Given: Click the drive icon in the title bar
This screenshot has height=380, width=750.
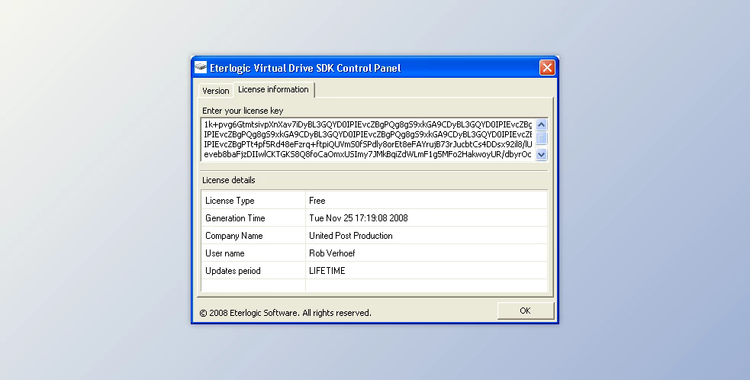Looking at the screenshot, I should pos(201,67).
